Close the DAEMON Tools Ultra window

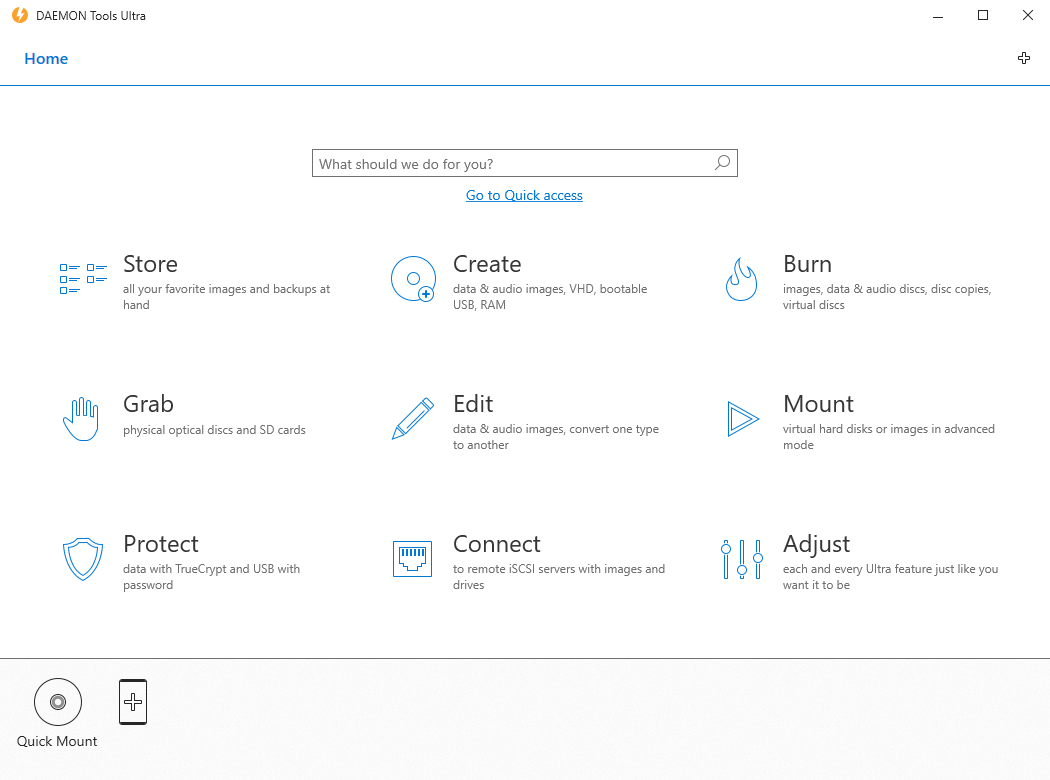1028,15
